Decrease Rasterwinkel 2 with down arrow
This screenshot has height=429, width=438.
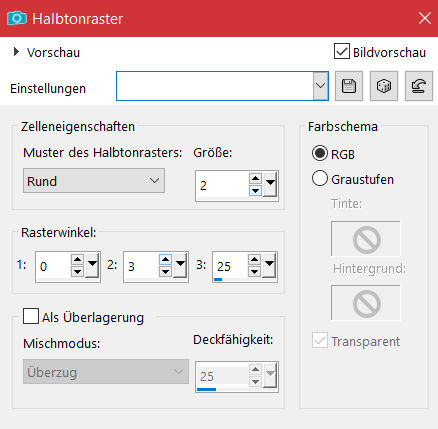[x=165, y=272]
